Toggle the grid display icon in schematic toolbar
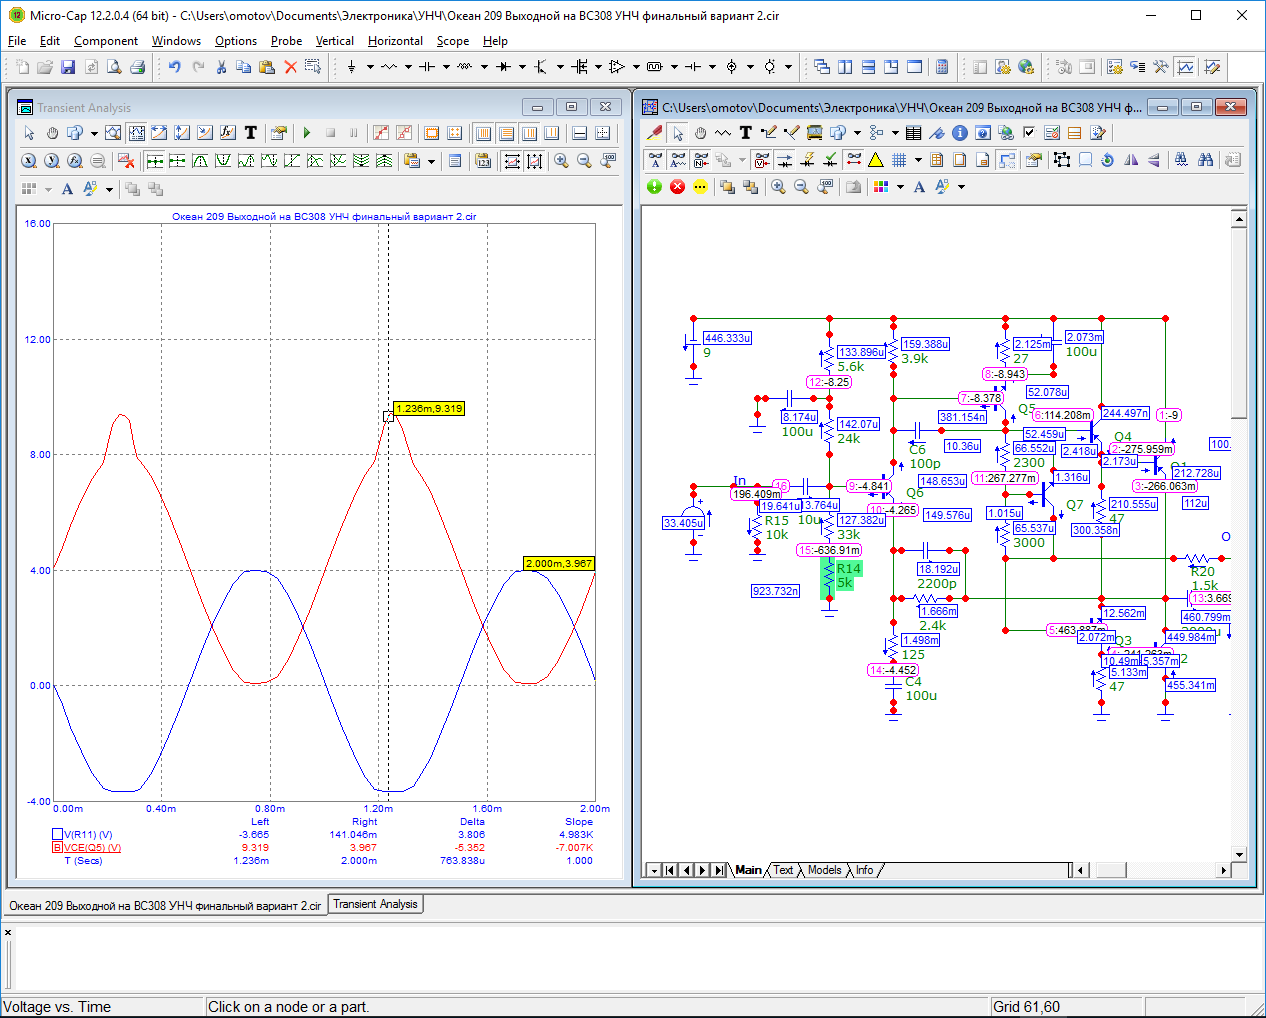 click(899, 160)
